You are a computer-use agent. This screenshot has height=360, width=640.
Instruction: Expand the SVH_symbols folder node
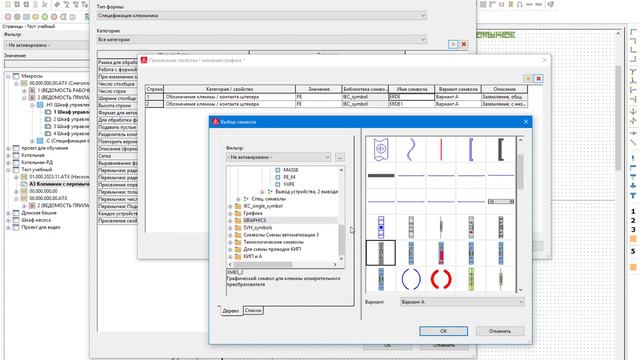point(230,228)
